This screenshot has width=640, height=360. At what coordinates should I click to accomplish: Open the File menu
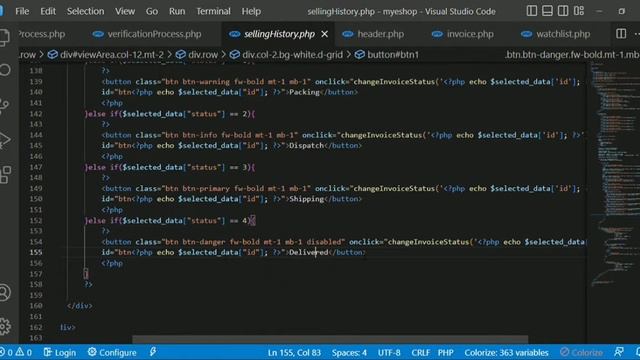(x=22, y=11)
